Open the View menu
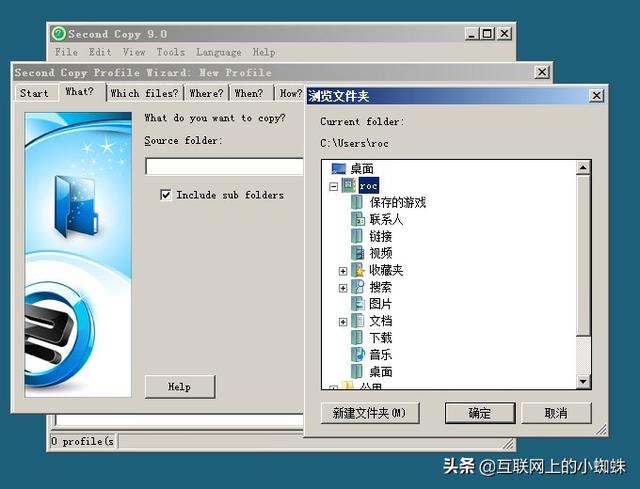The width and height of the screenshot is (640, 489). click(134, 52)
